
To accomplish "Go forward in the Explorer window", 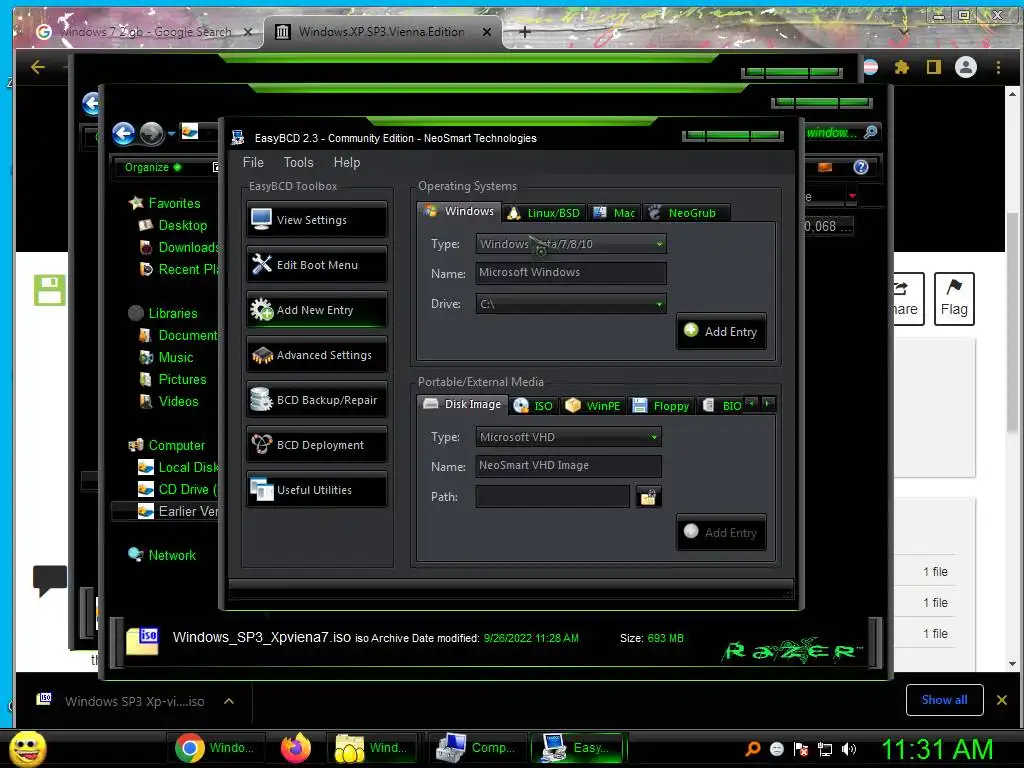I will click(152, 133).
